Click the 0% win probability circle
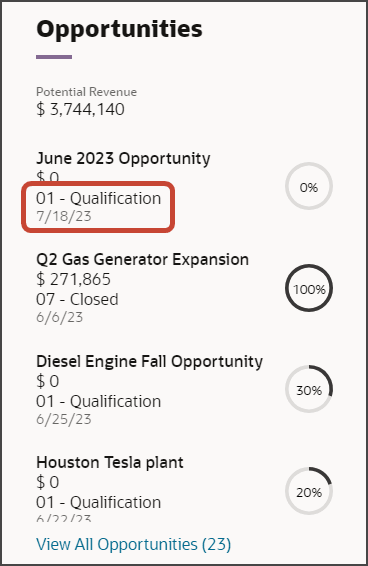Image resolution: width=368 pixels, height=566 pixels. [x=309, y=186]
